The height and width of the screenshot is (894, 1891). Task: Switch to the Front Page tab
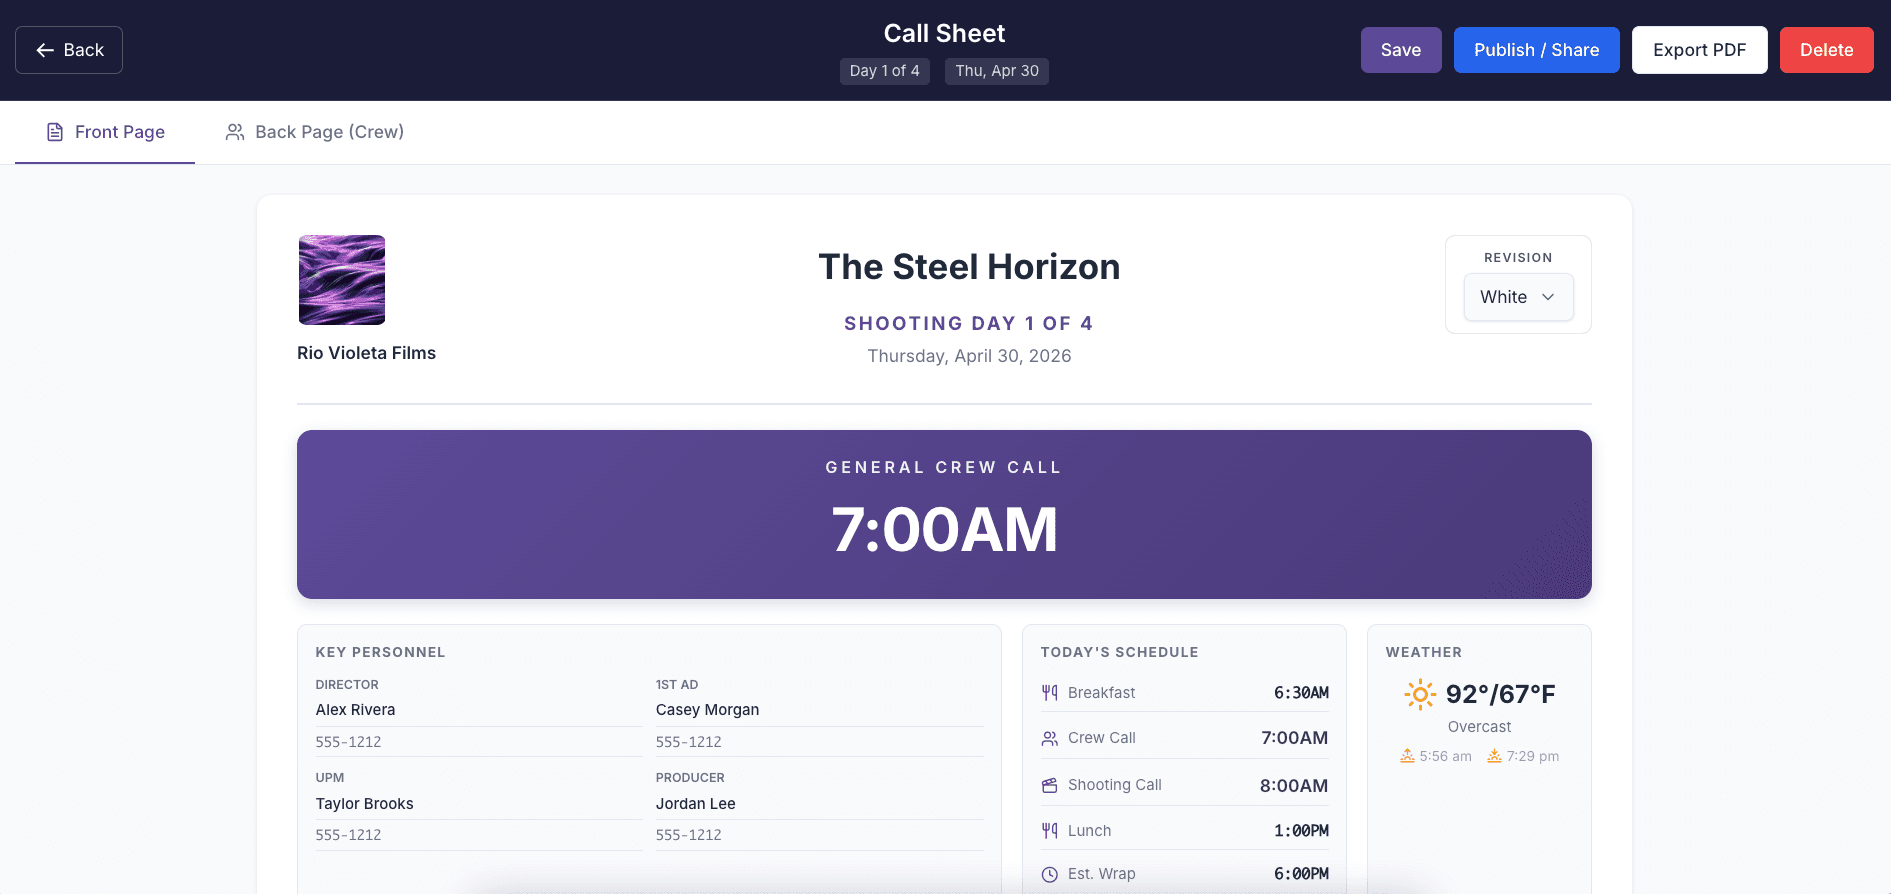(105, 132)
